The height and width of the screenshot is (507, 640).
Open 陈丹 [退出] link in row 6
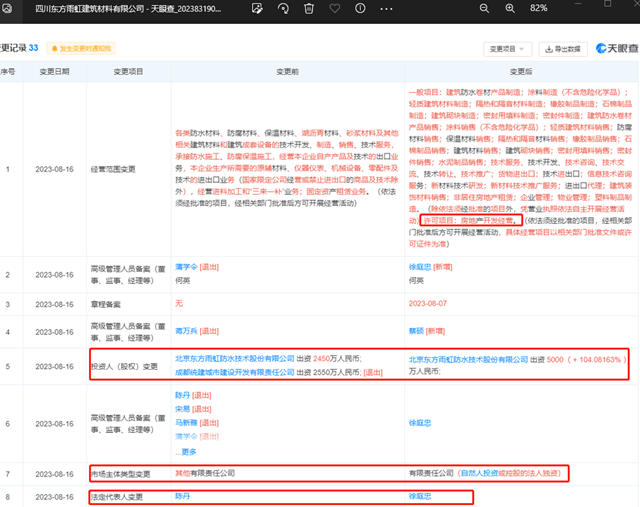tap(193, 395)
